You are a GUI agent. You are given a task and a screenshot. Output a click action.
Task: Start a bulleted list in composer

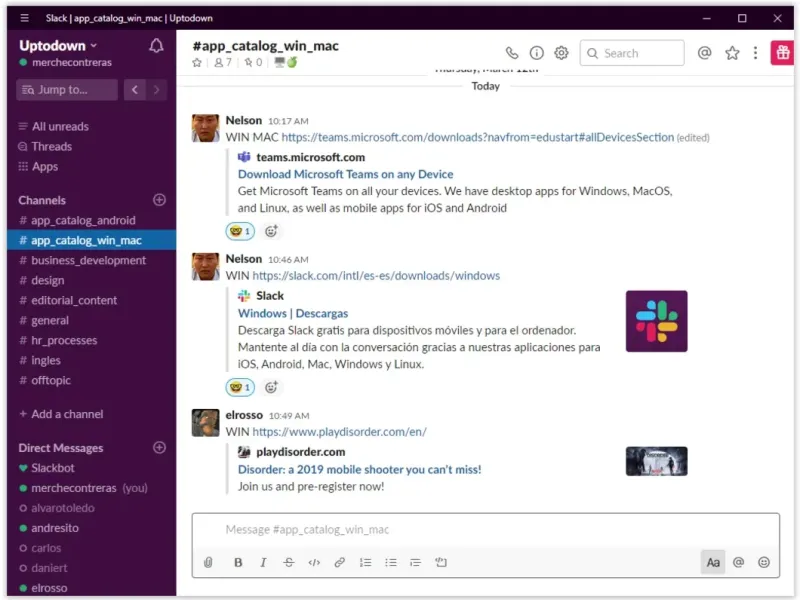[x=391, y=562]
